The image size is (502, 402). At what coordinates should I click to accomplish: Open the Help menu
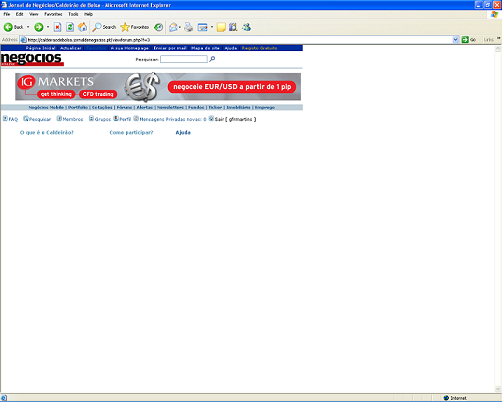pos(88,14)
